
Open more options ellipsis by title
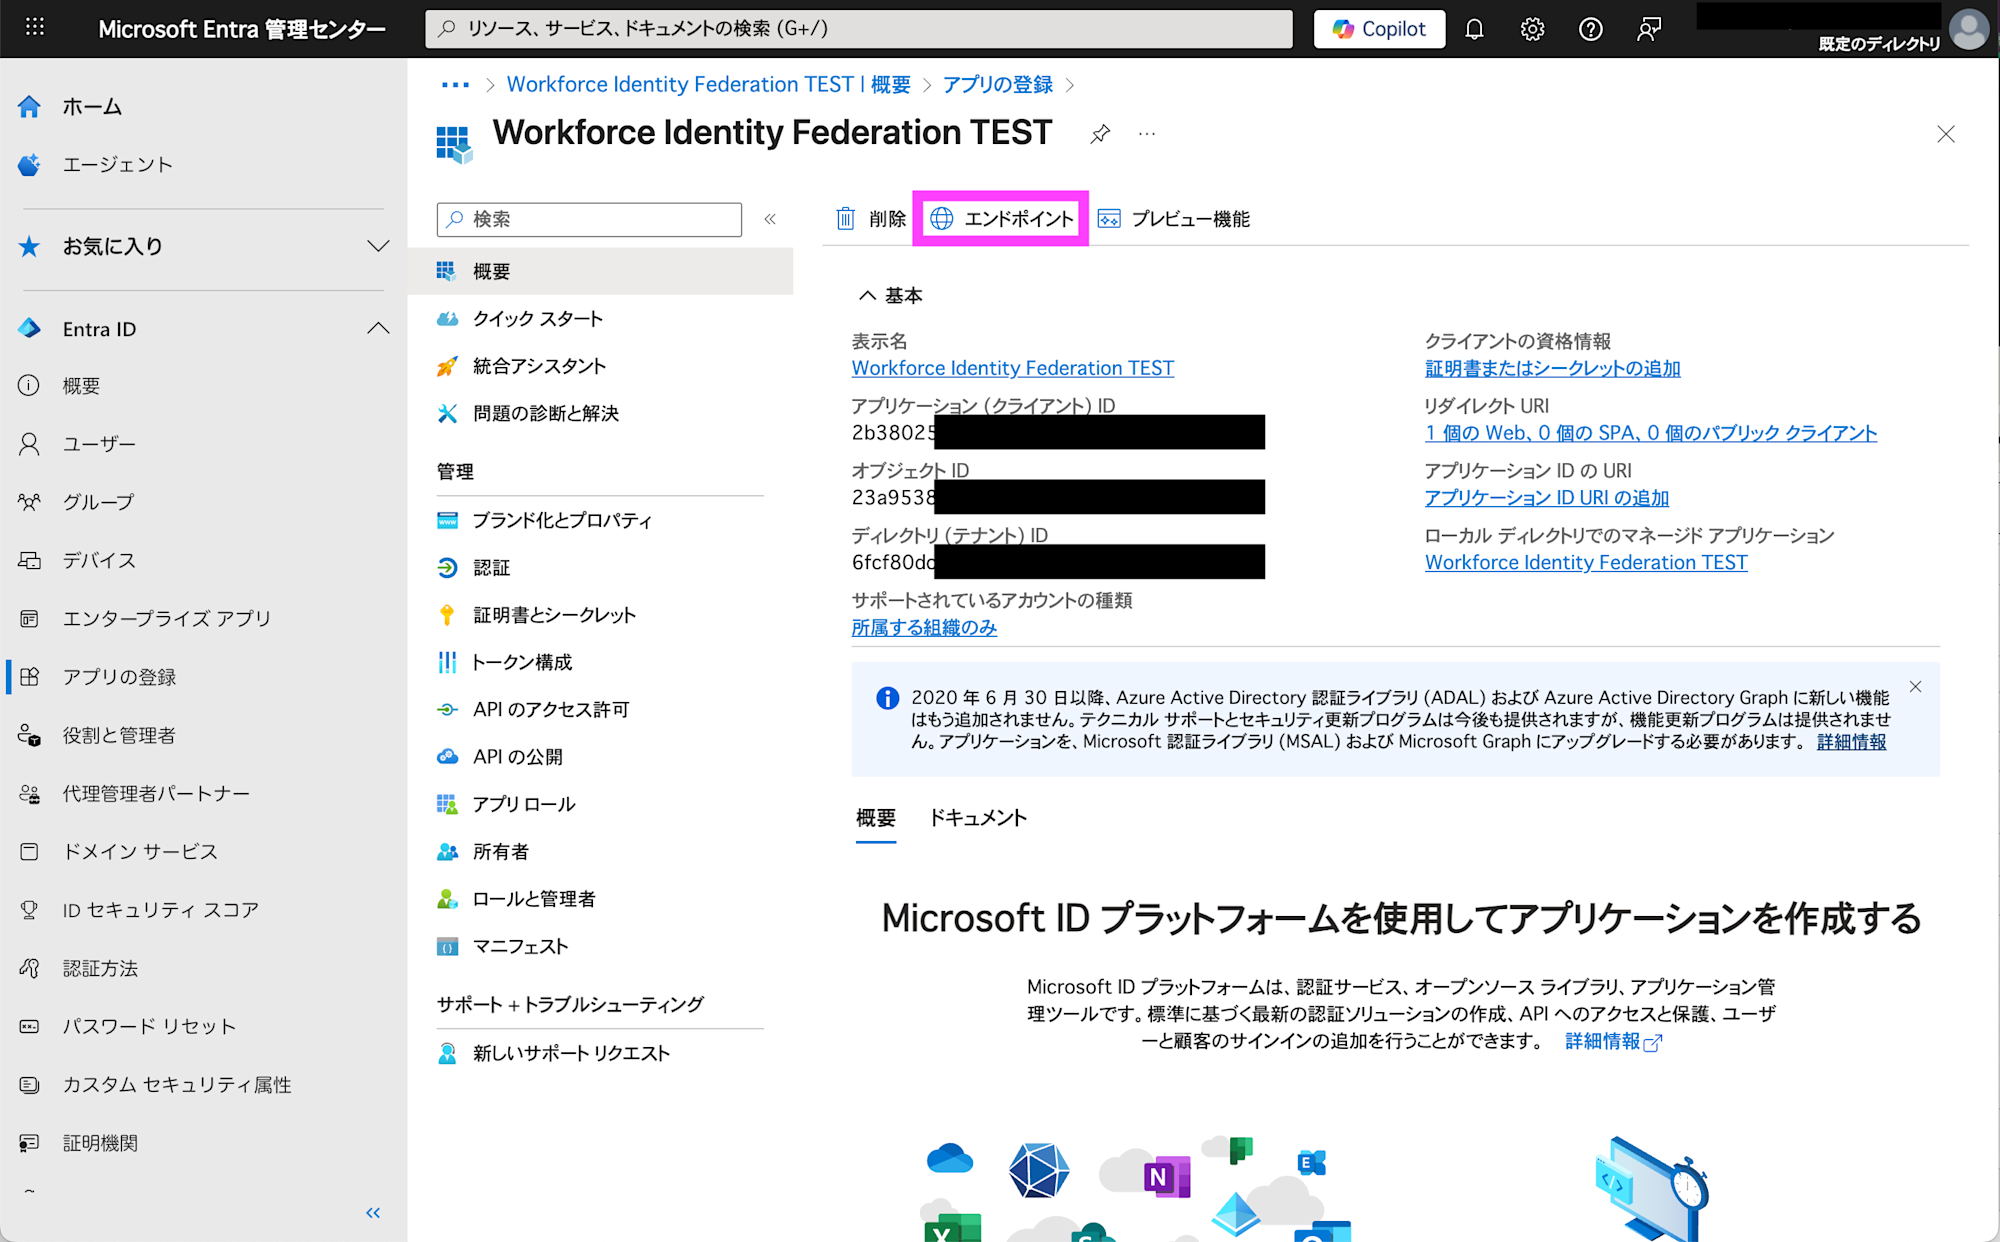tap(1147, 134)
